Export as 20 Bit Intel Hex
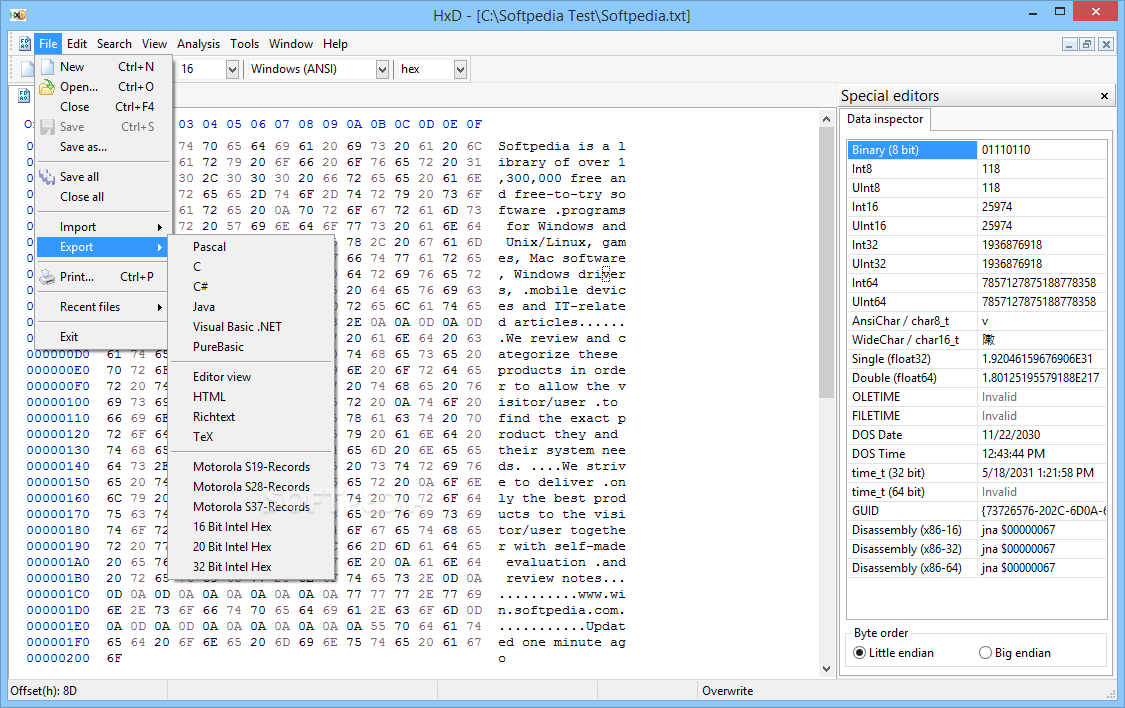Viewport: 1125px width, 708px height. tap(251, 547)
